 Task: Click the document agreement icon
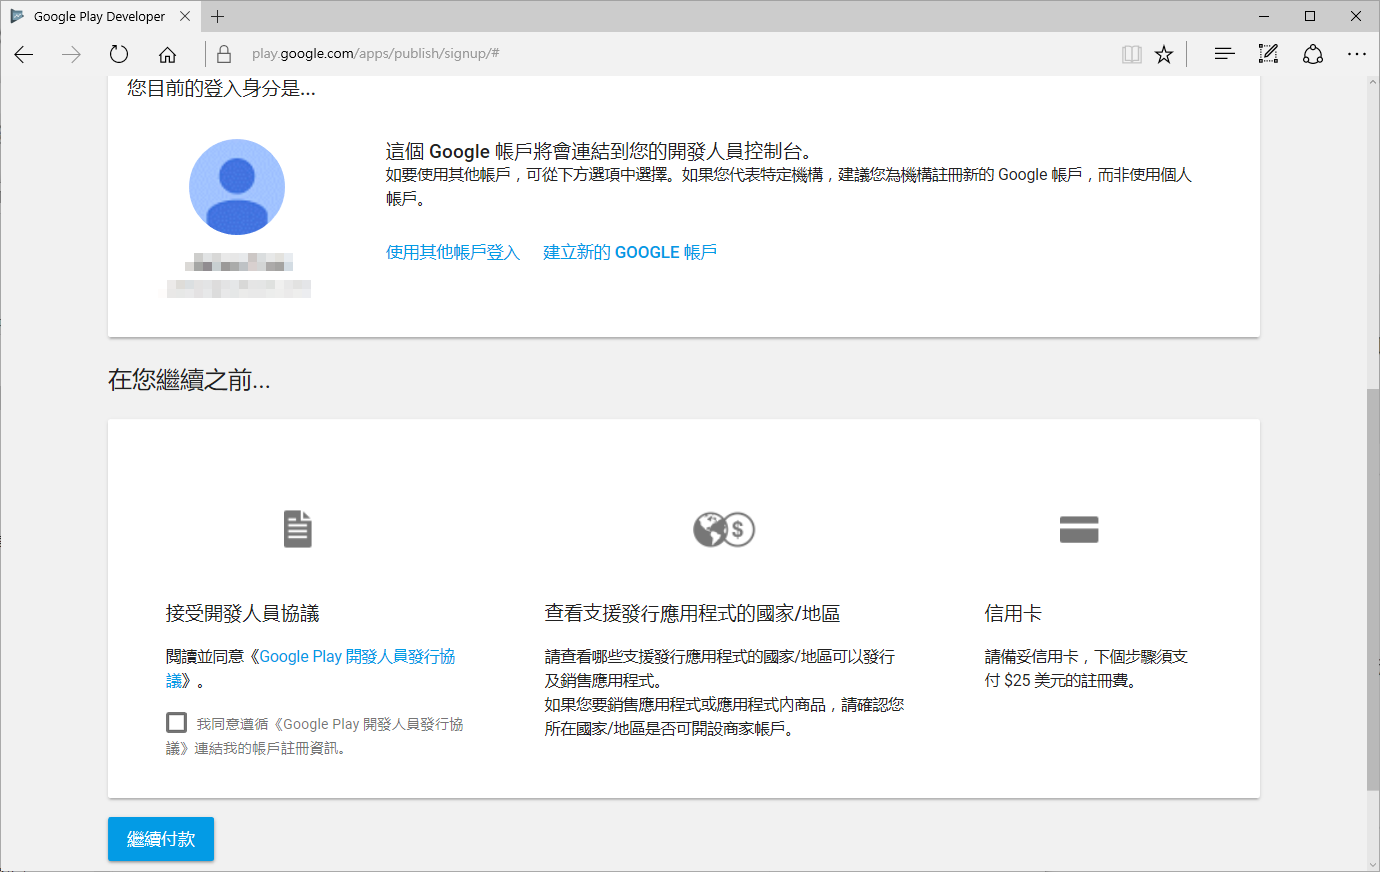point(298,529)
